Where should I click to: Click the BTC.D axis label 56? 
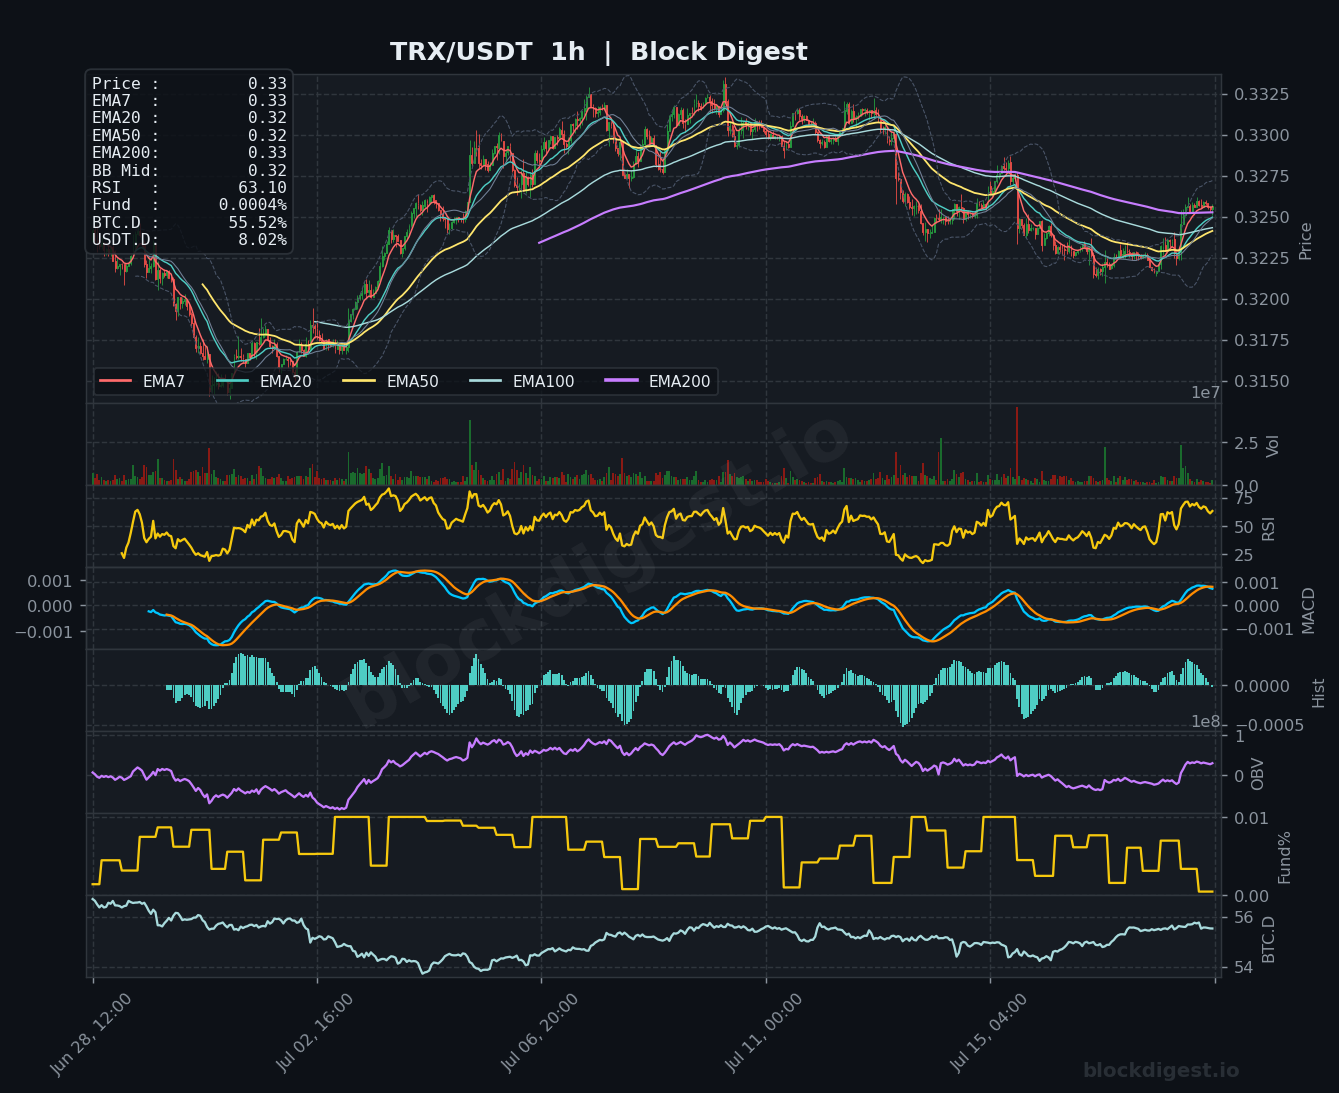click(1243, 918)
